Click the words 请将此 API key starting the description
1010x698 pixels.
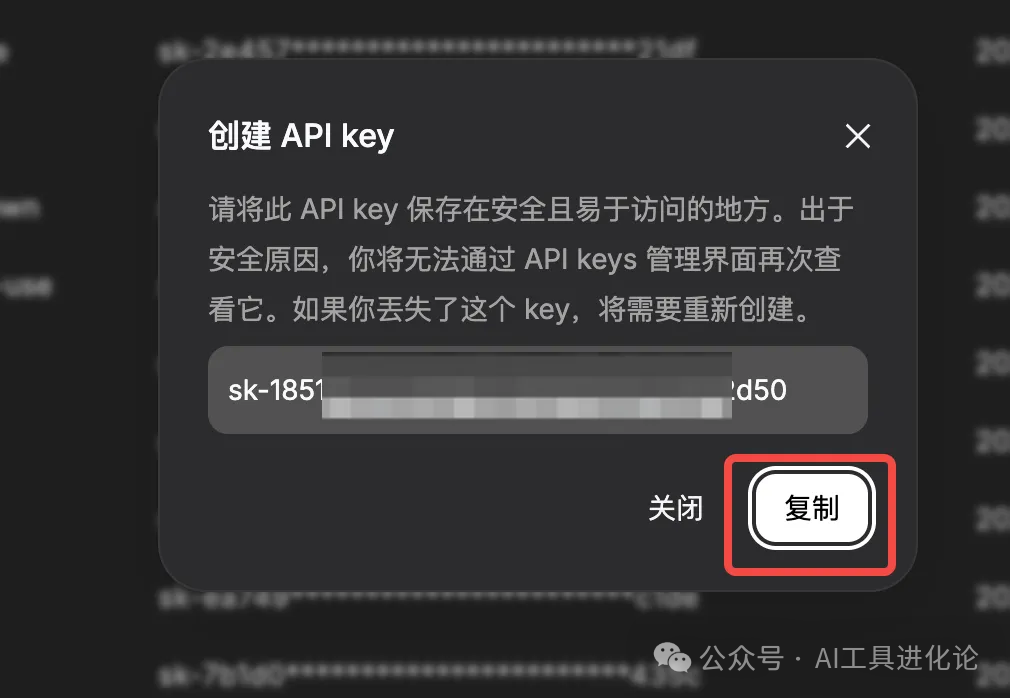303,210
